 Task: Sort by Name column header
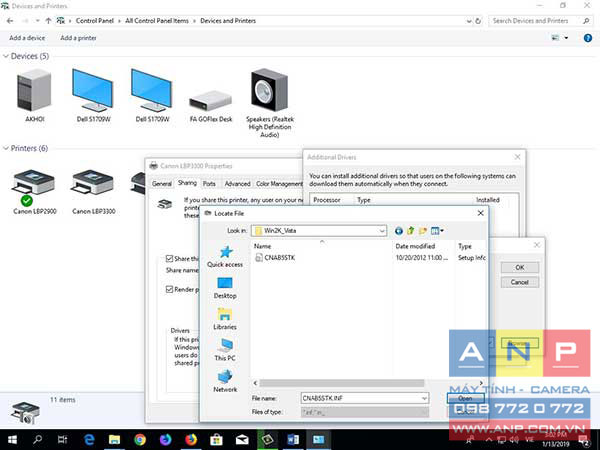[x=262, y=246]
